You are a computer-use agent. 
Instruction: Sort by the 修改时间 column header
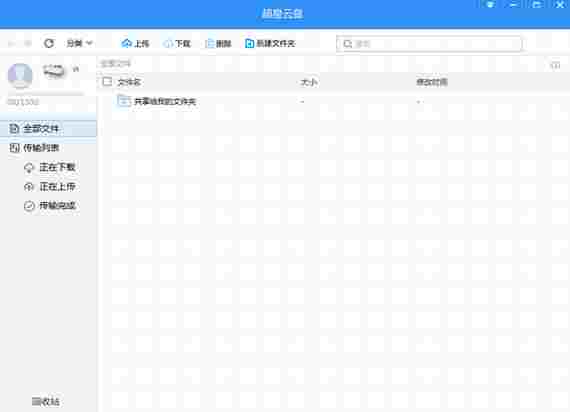(432, 82)
